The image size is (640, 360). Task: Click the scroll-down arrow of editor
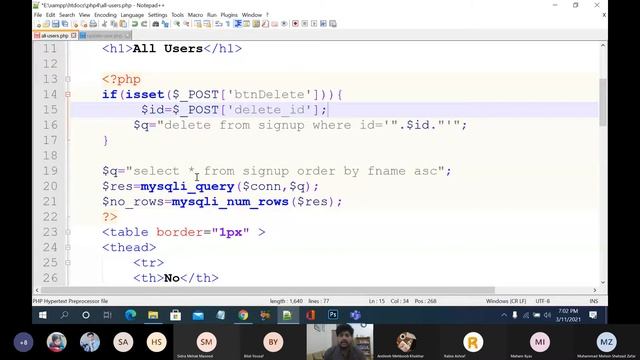[x=603, y=282]
